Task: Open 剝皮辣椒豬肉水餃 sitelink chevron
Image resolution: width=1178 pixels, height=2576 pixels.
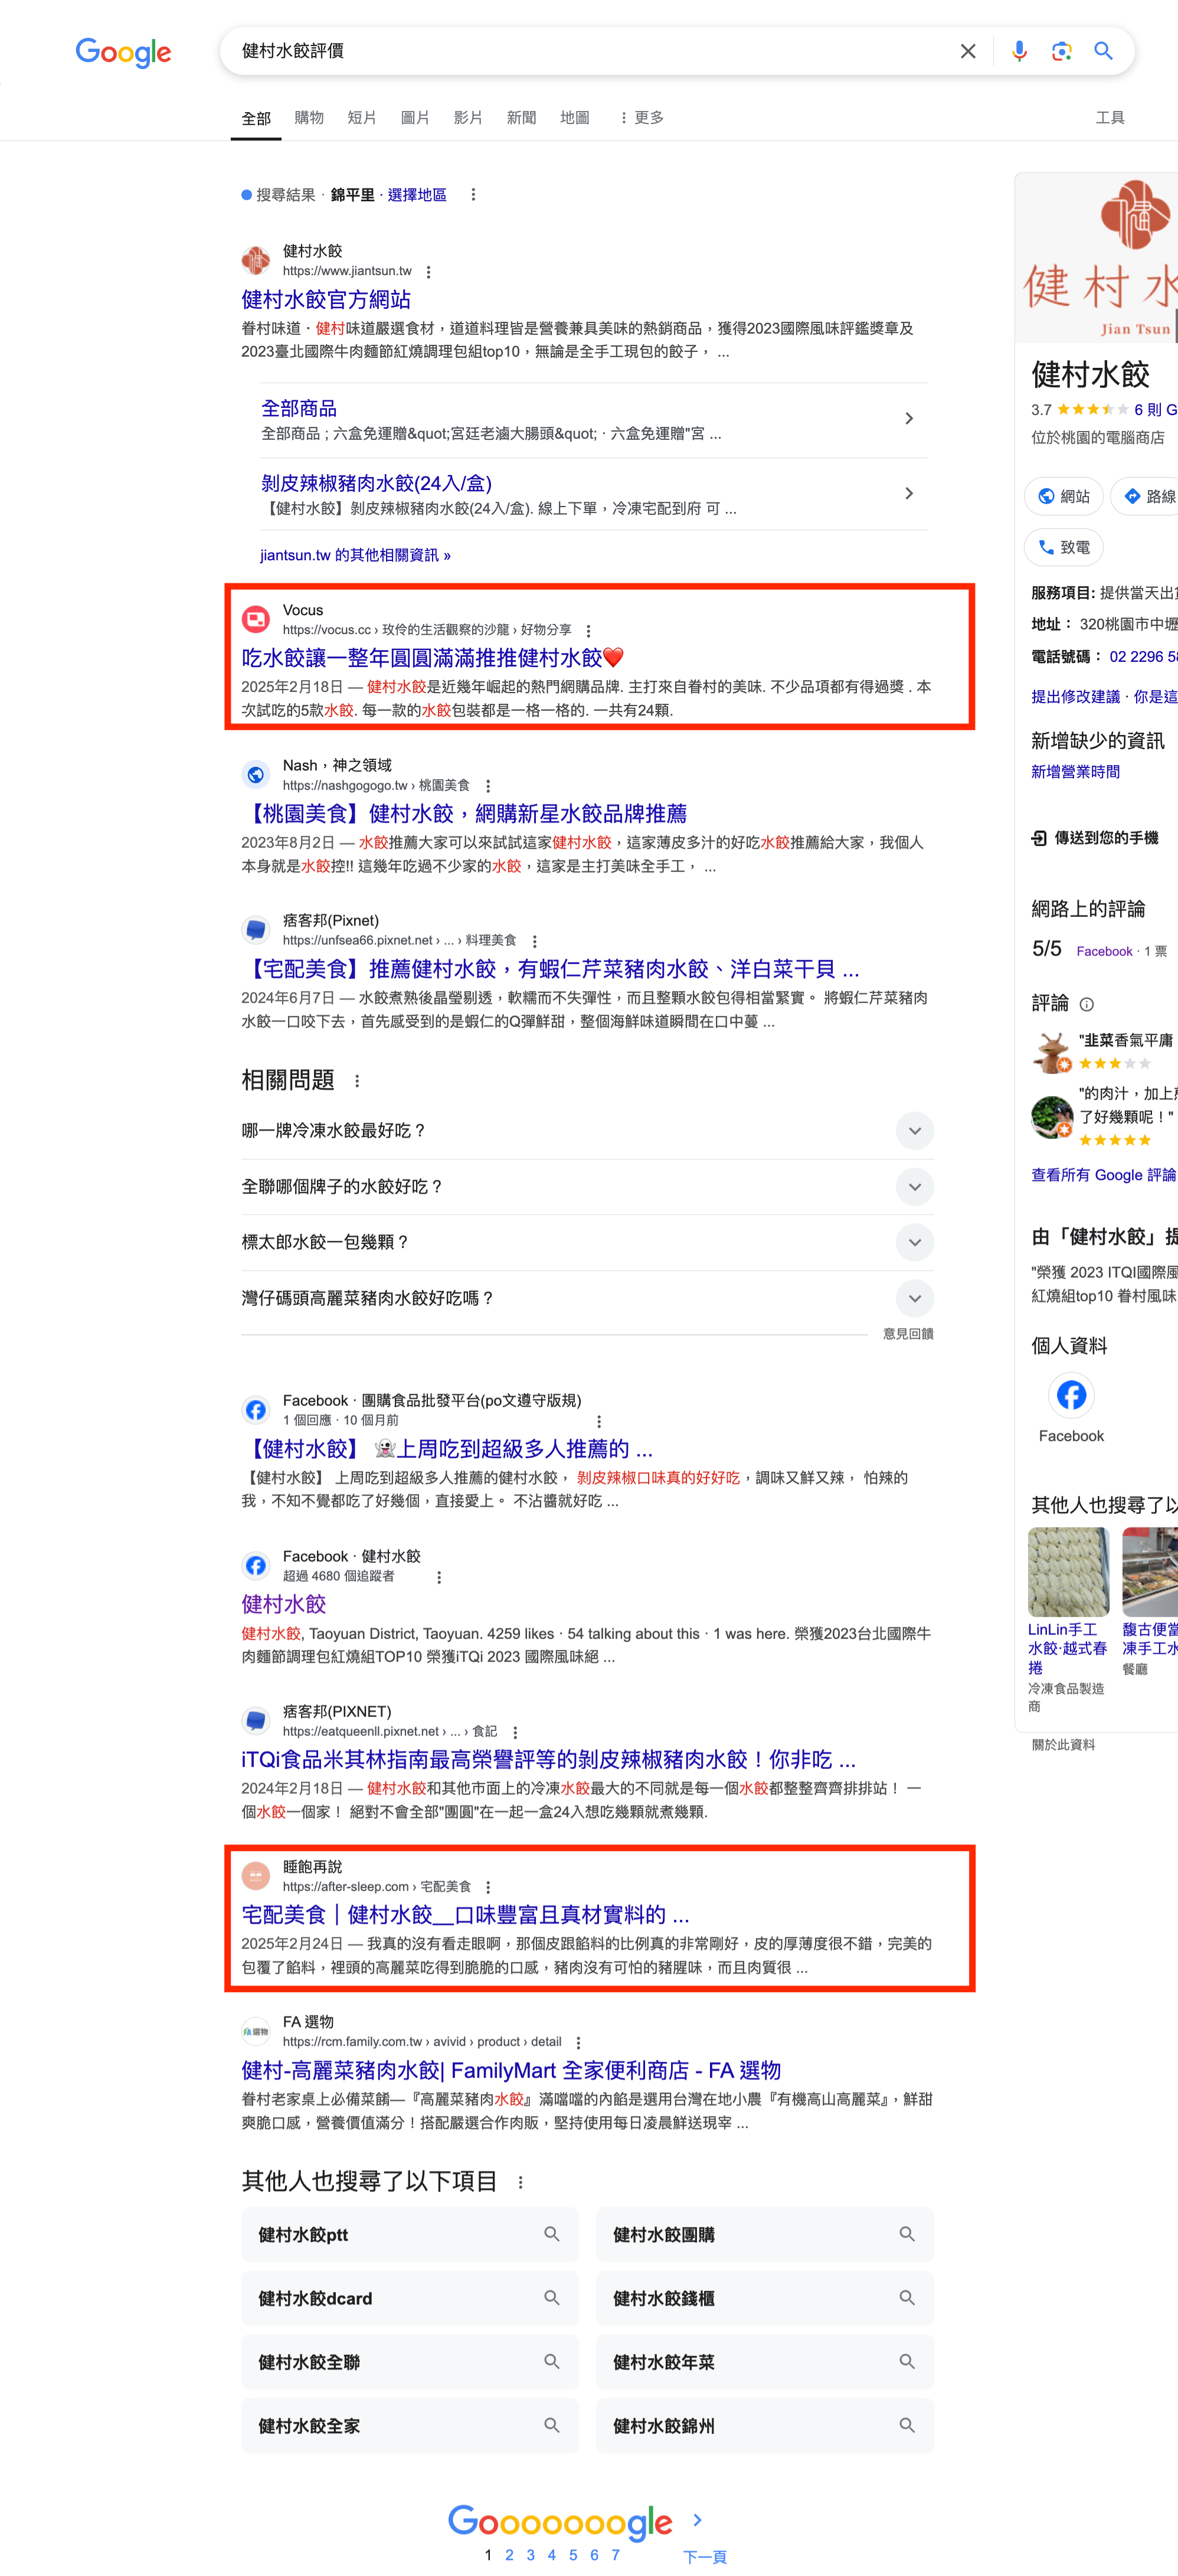Action: pyautogui.click(x=908, y=494)
